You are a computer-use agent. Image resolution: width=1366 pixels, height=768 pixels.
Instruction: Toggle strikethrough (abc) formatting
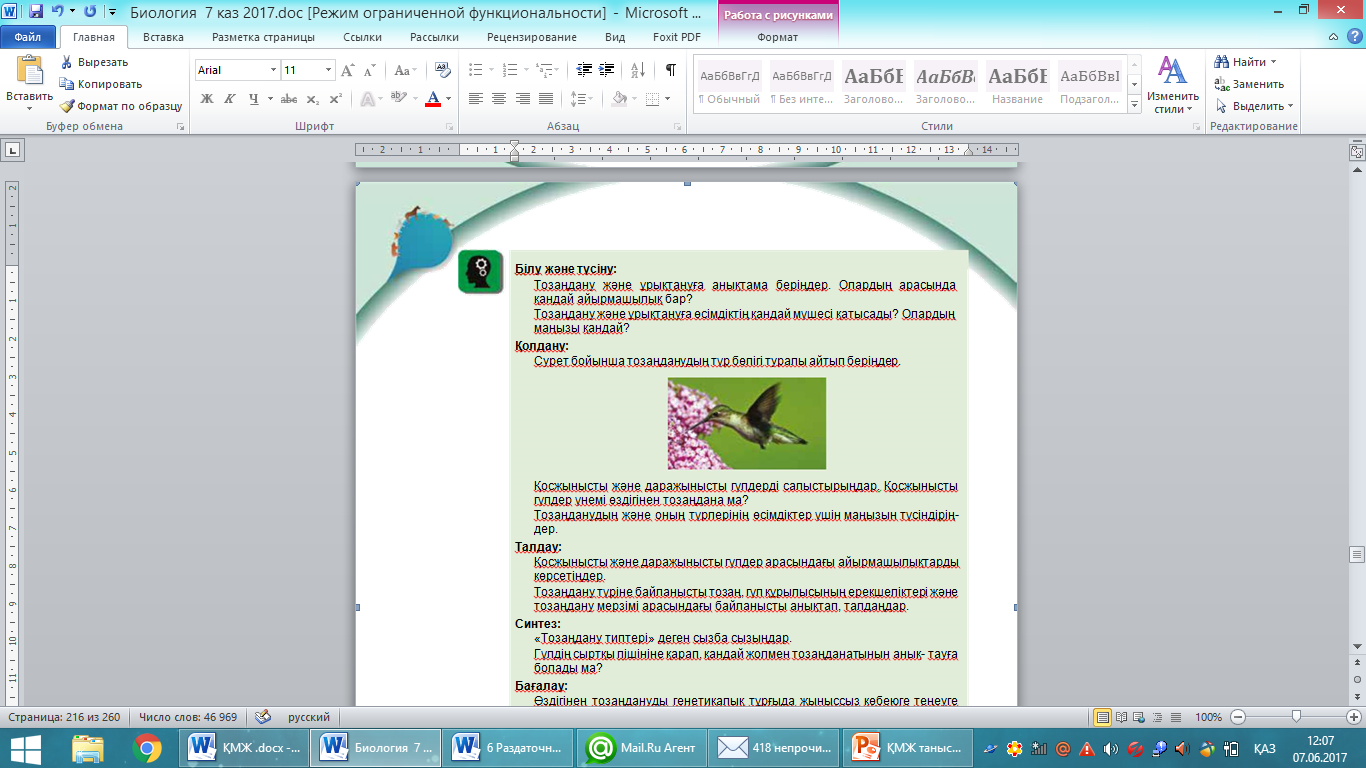click(x=289, y=99)
